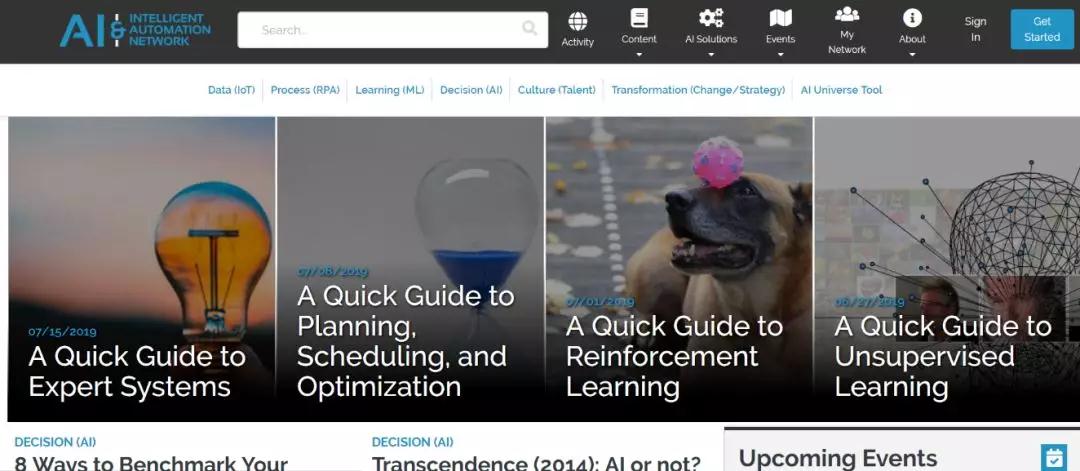1080x471 pixels.
Task: Select the Data (IoT) category tab
Action: tap(231, 90)
